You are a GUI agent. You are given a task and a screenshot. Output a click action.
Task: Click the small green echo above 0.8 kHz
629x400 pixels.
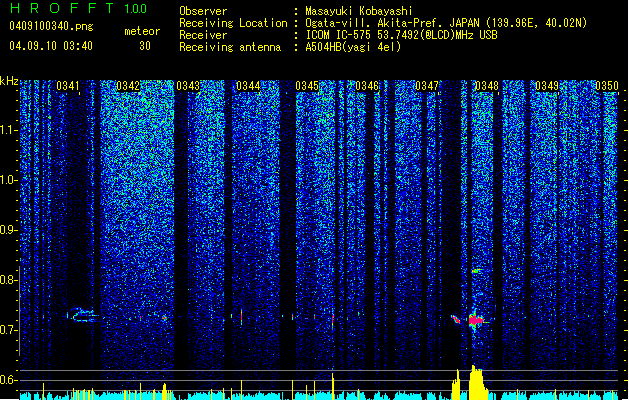[x=476, y=271]
